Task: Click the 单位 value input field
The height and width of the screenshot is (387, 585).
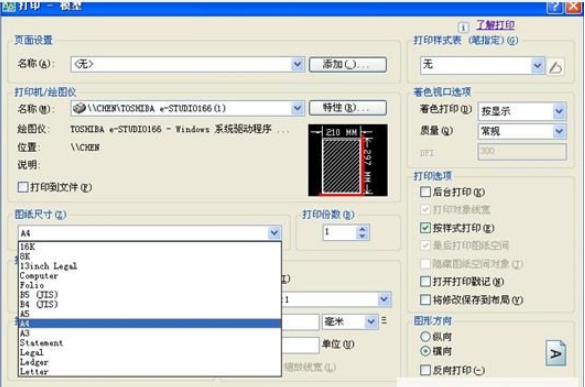Action: tap(300, 345)
